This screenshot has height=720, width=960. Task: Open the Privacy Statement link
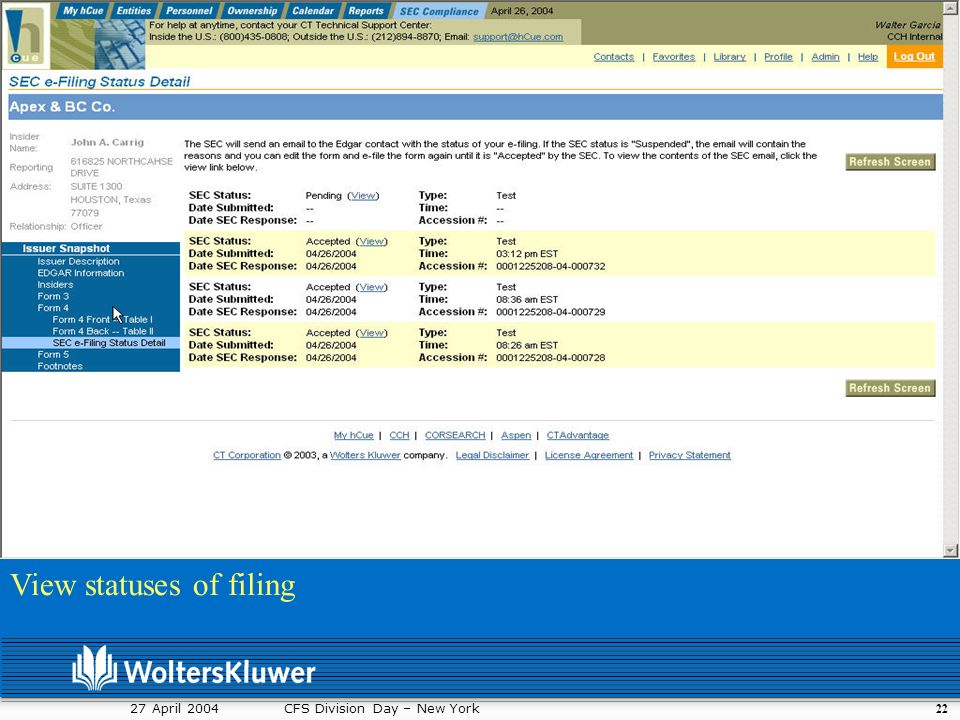click(690, 456)
